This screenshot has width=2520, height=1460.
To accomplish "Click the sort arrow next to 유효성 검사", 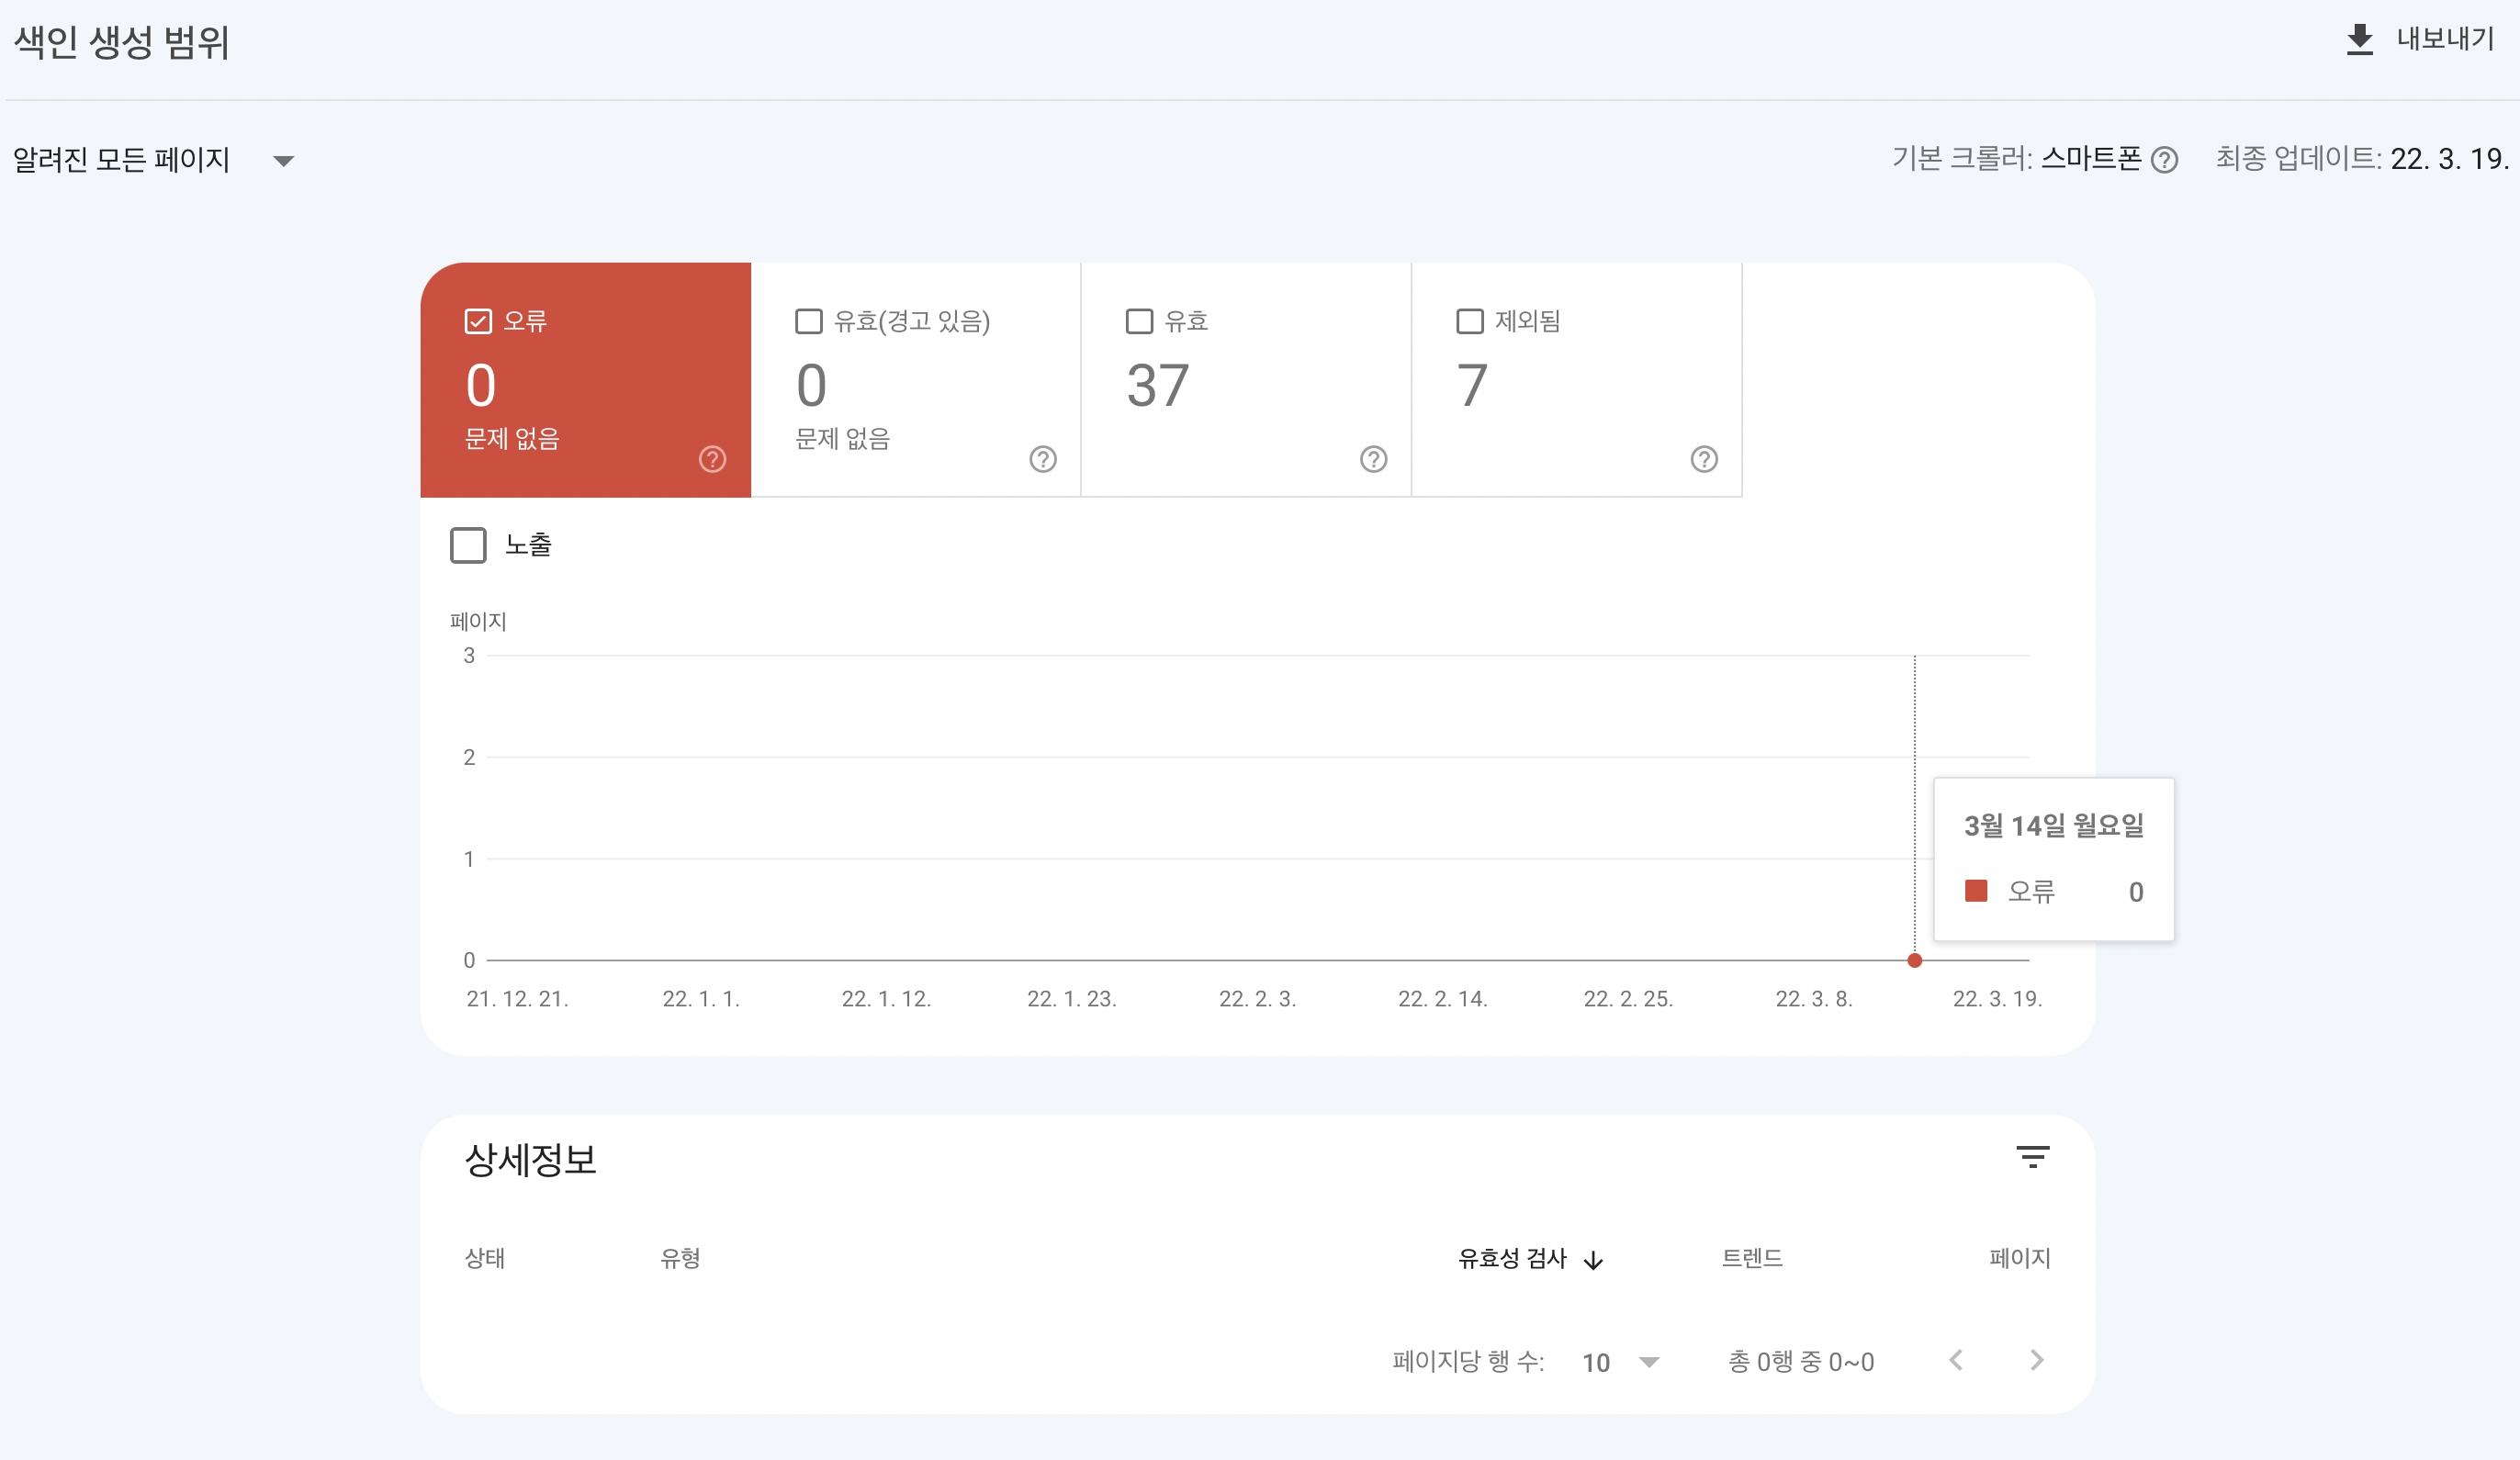I will pos(1594,1260).
